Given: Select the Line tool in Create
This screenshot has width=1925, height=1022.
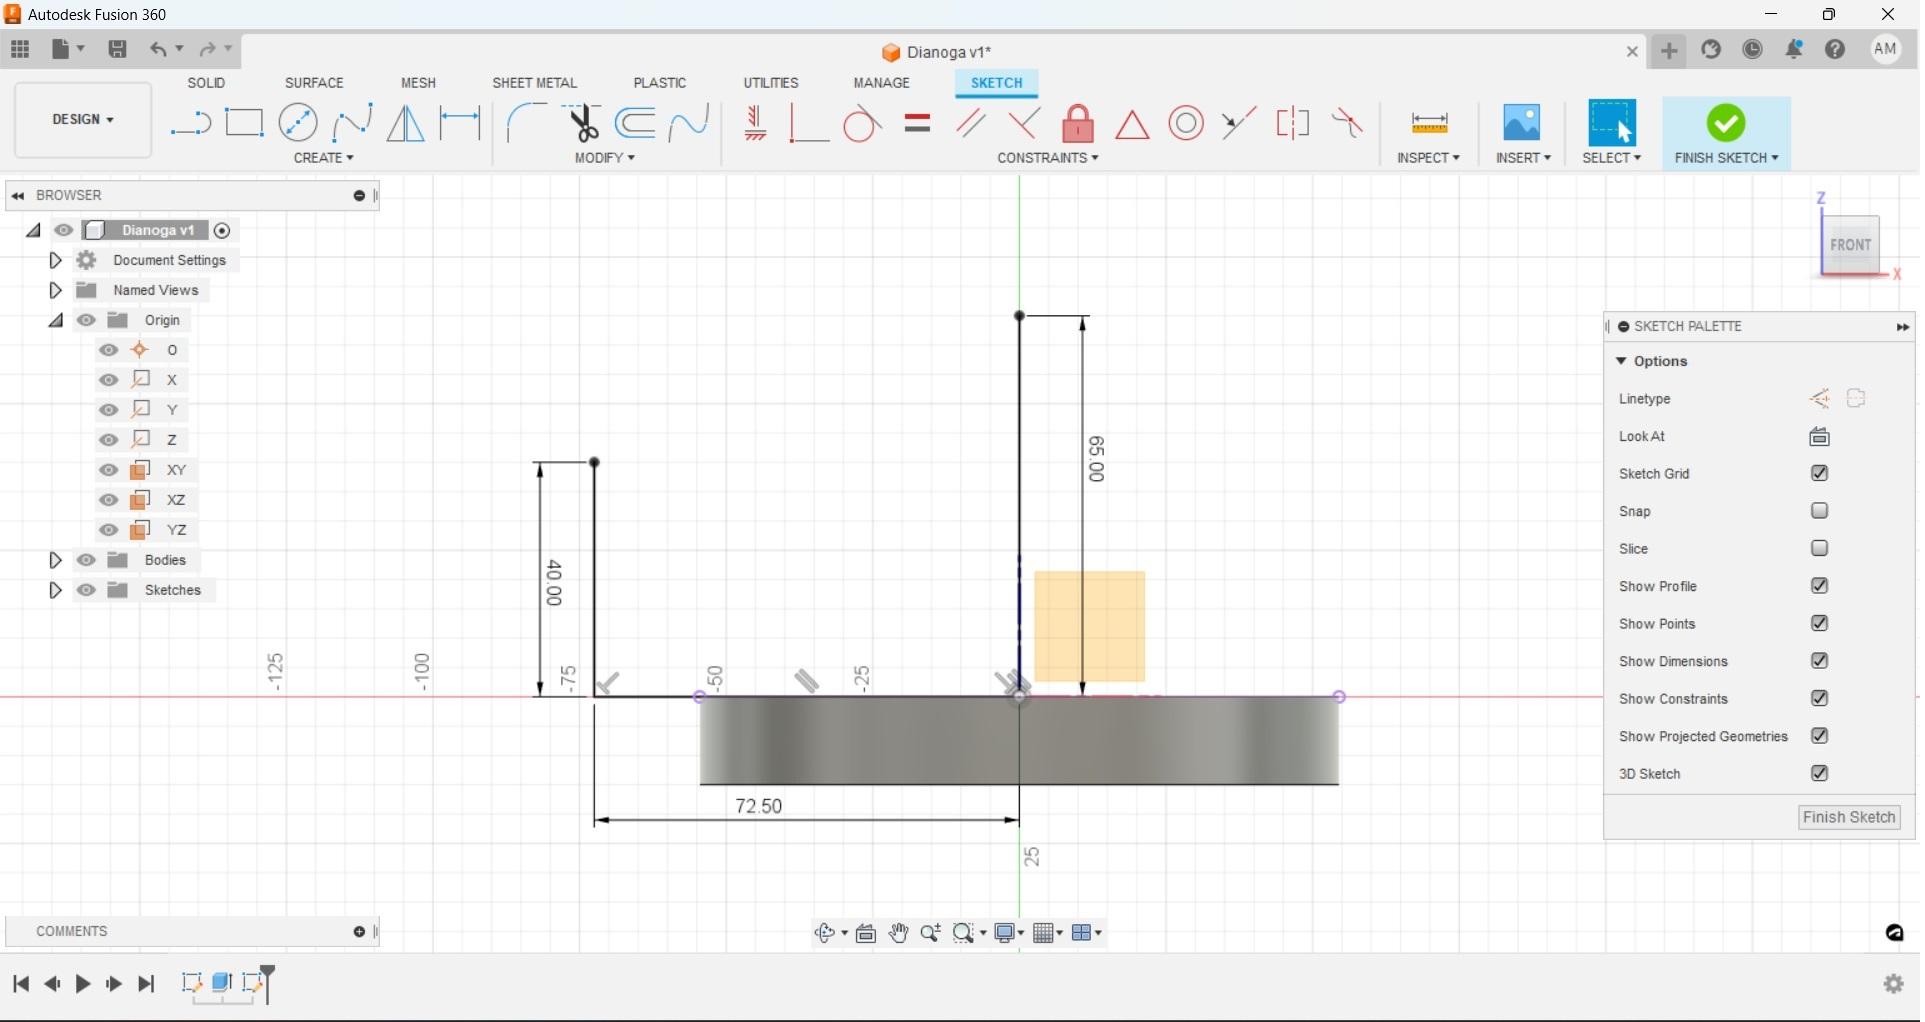Looking at the screenshot, I should tap(190, 124).
